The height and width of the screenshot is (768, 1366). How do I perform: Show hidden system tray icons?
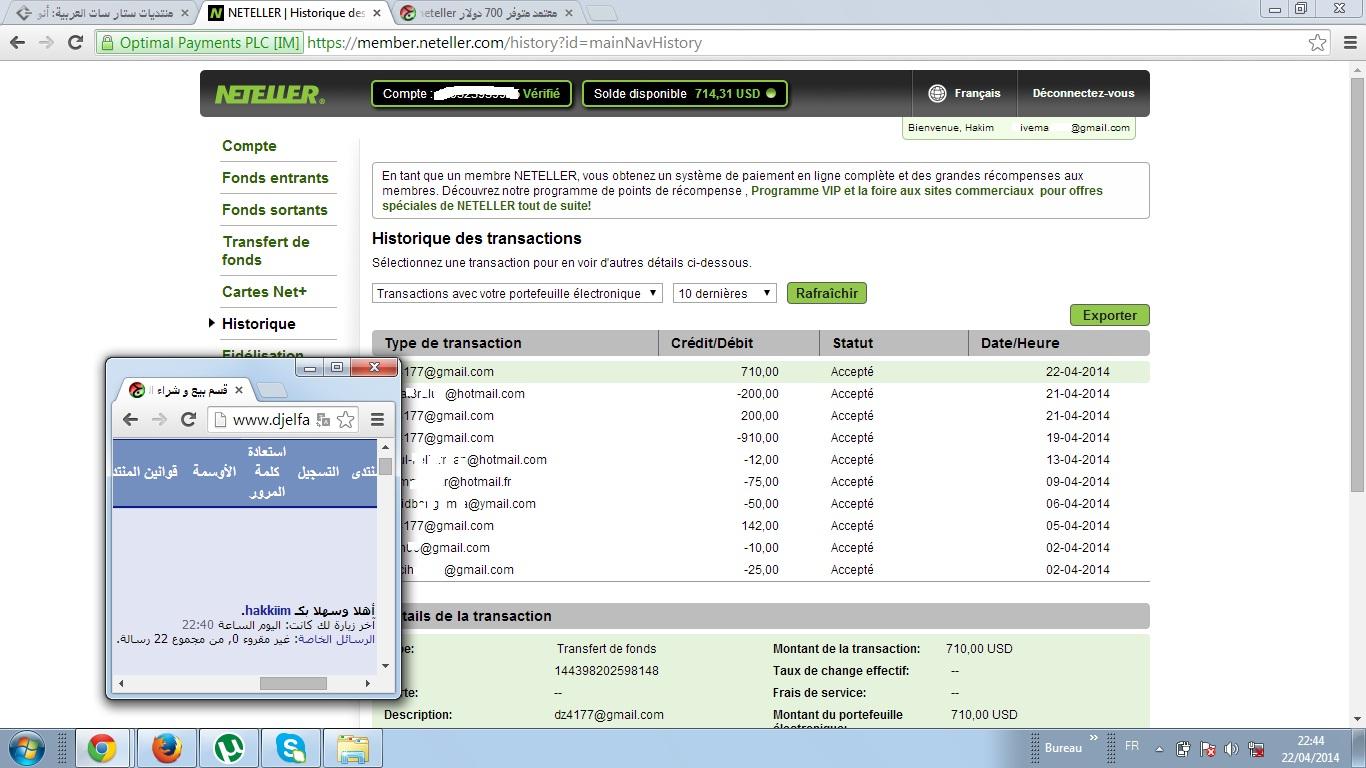tap(1159, 748)
